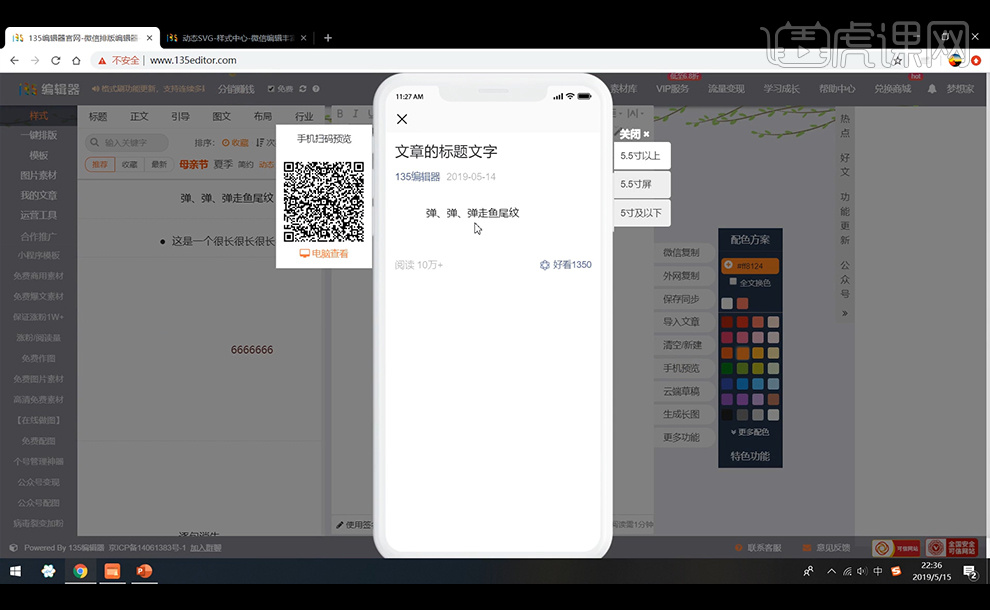Click the refresh icon next to 免费
990x610 pixels.
[x=303, y=89]
